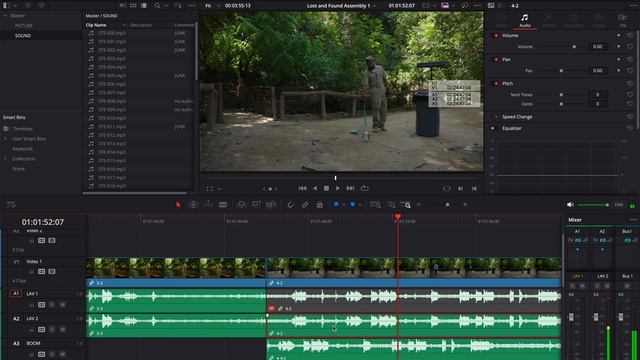This screenshot has height=360, width=640.
Task: Toggle the Position Lock padlock icon
Action: [320, 204]
